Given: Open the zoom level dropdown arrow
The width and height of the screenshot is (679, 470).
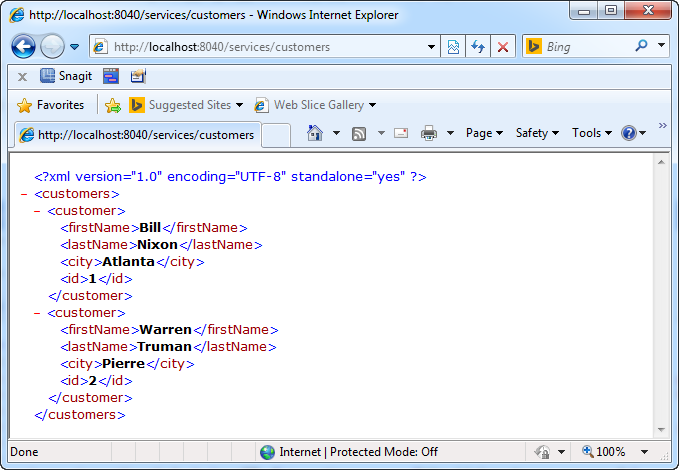Looking at the screenshot, I should point(644,452).
